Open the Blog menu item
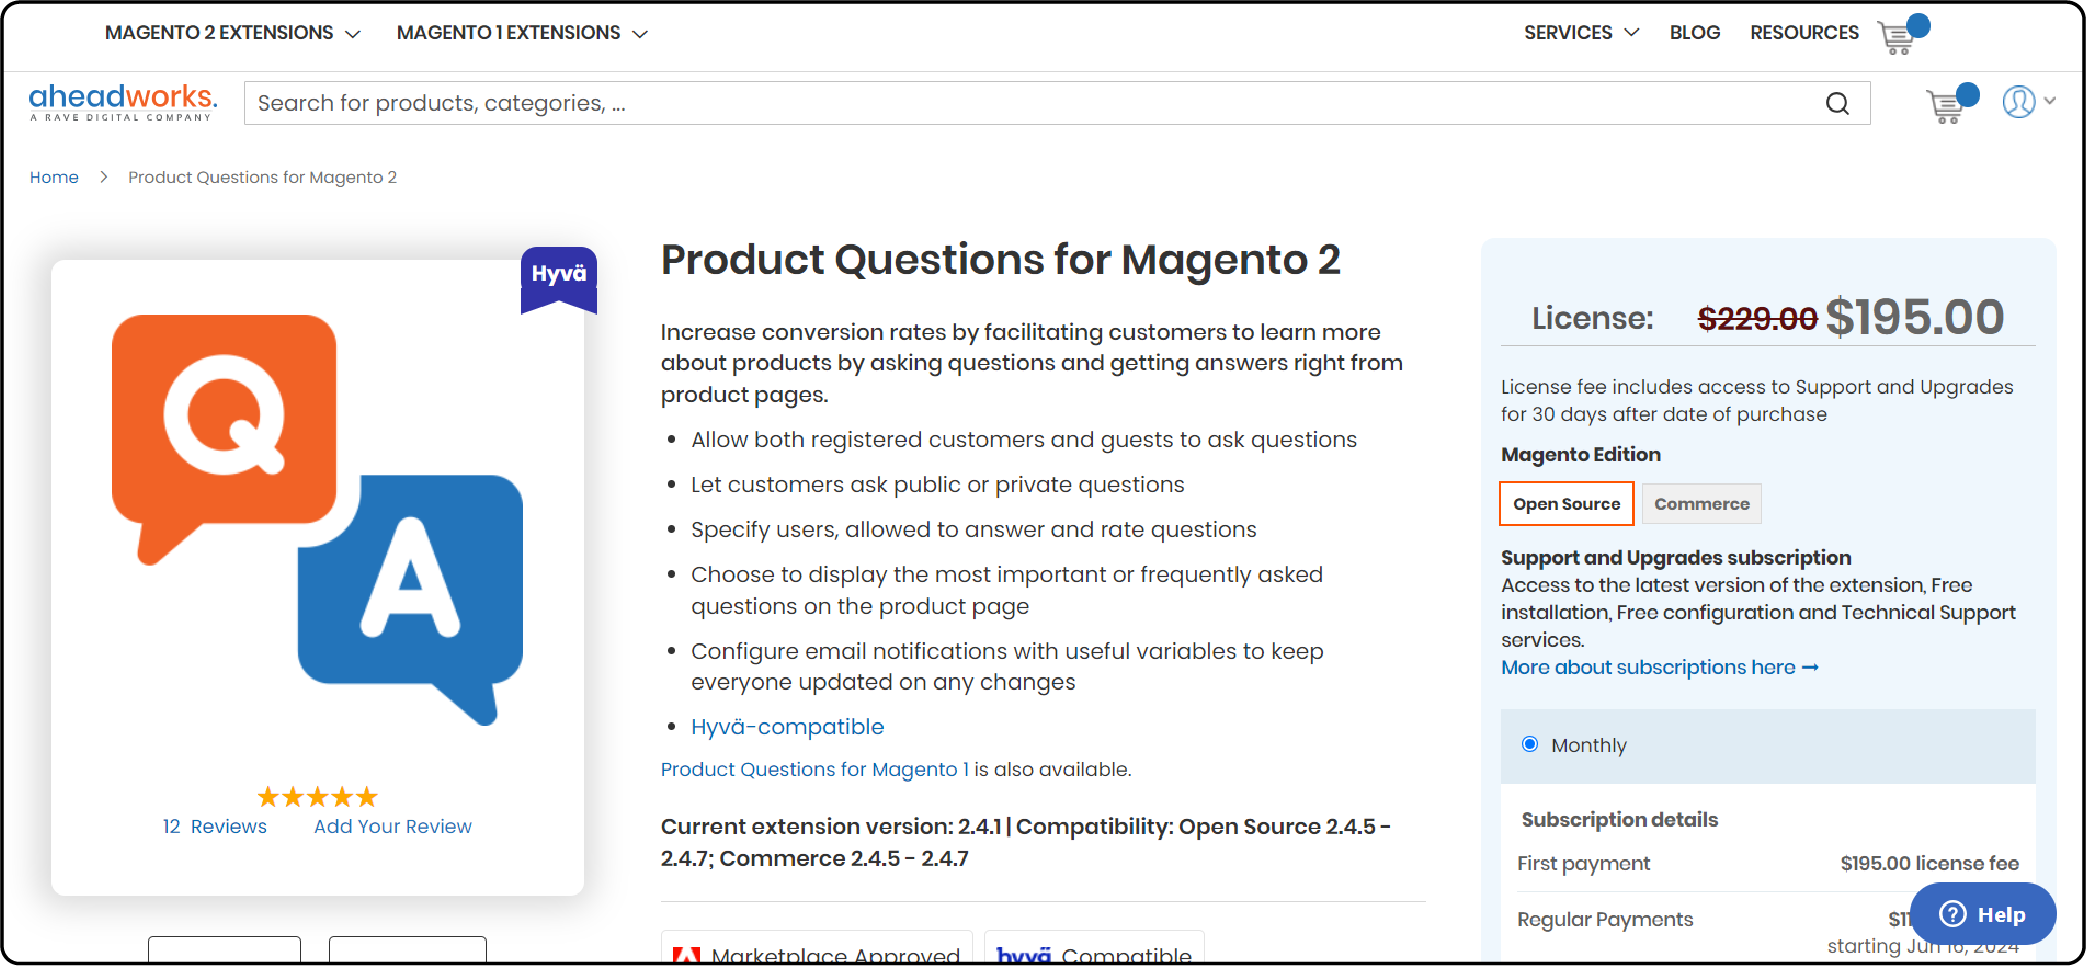The image size is (2086, 966). (x=1694, y=33)
